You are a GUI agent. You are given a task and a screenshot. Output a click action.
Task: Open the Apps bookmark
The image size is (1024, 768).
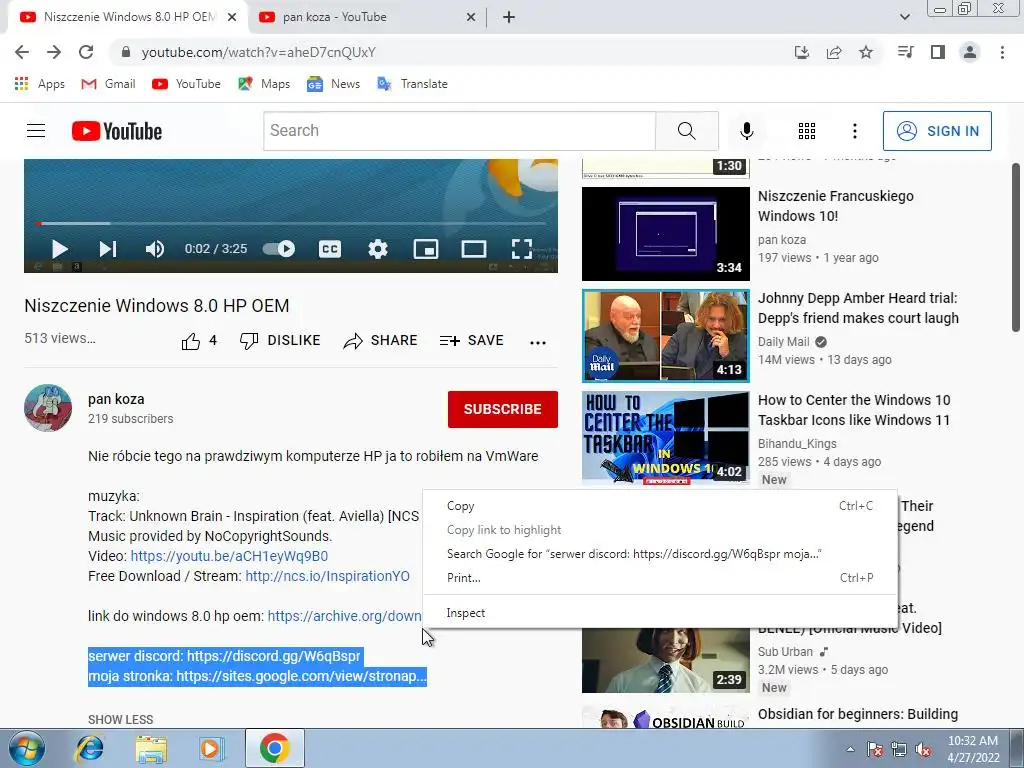tap(39, 84)
